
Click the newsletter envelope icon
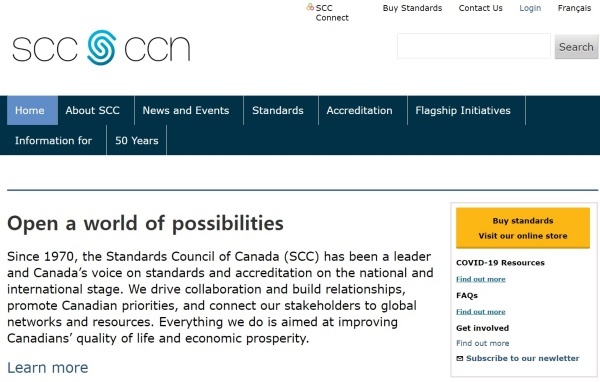point(460,358)
